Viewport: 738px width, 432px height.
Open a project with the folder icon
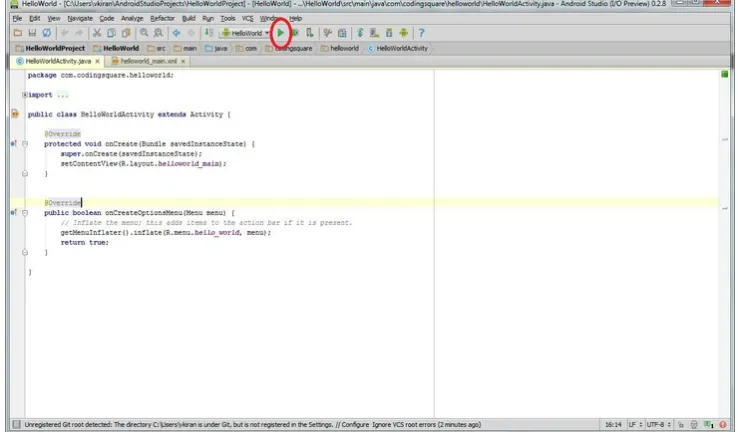18,33
